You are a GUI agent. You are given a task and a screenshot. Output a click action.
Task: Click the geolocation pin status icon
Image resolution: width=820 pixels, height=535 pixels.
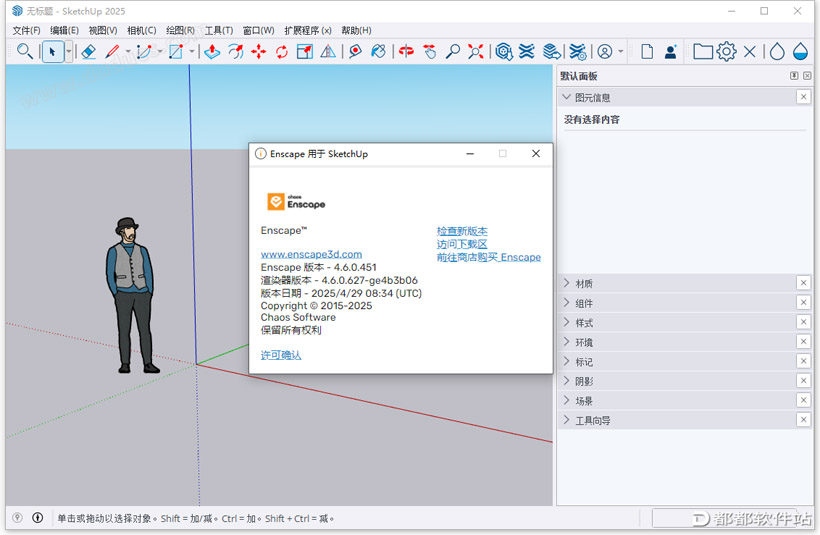pos(17,518)
